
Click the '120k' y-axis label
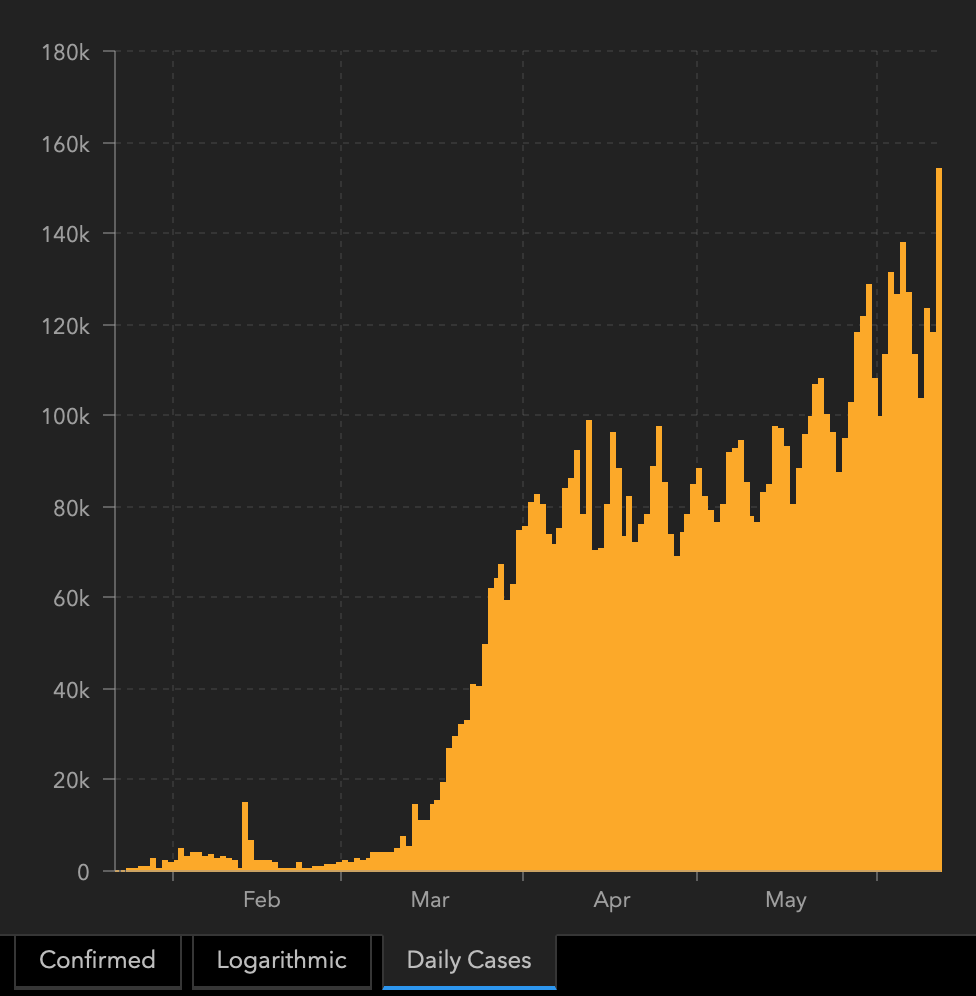[x=65, y=326]
